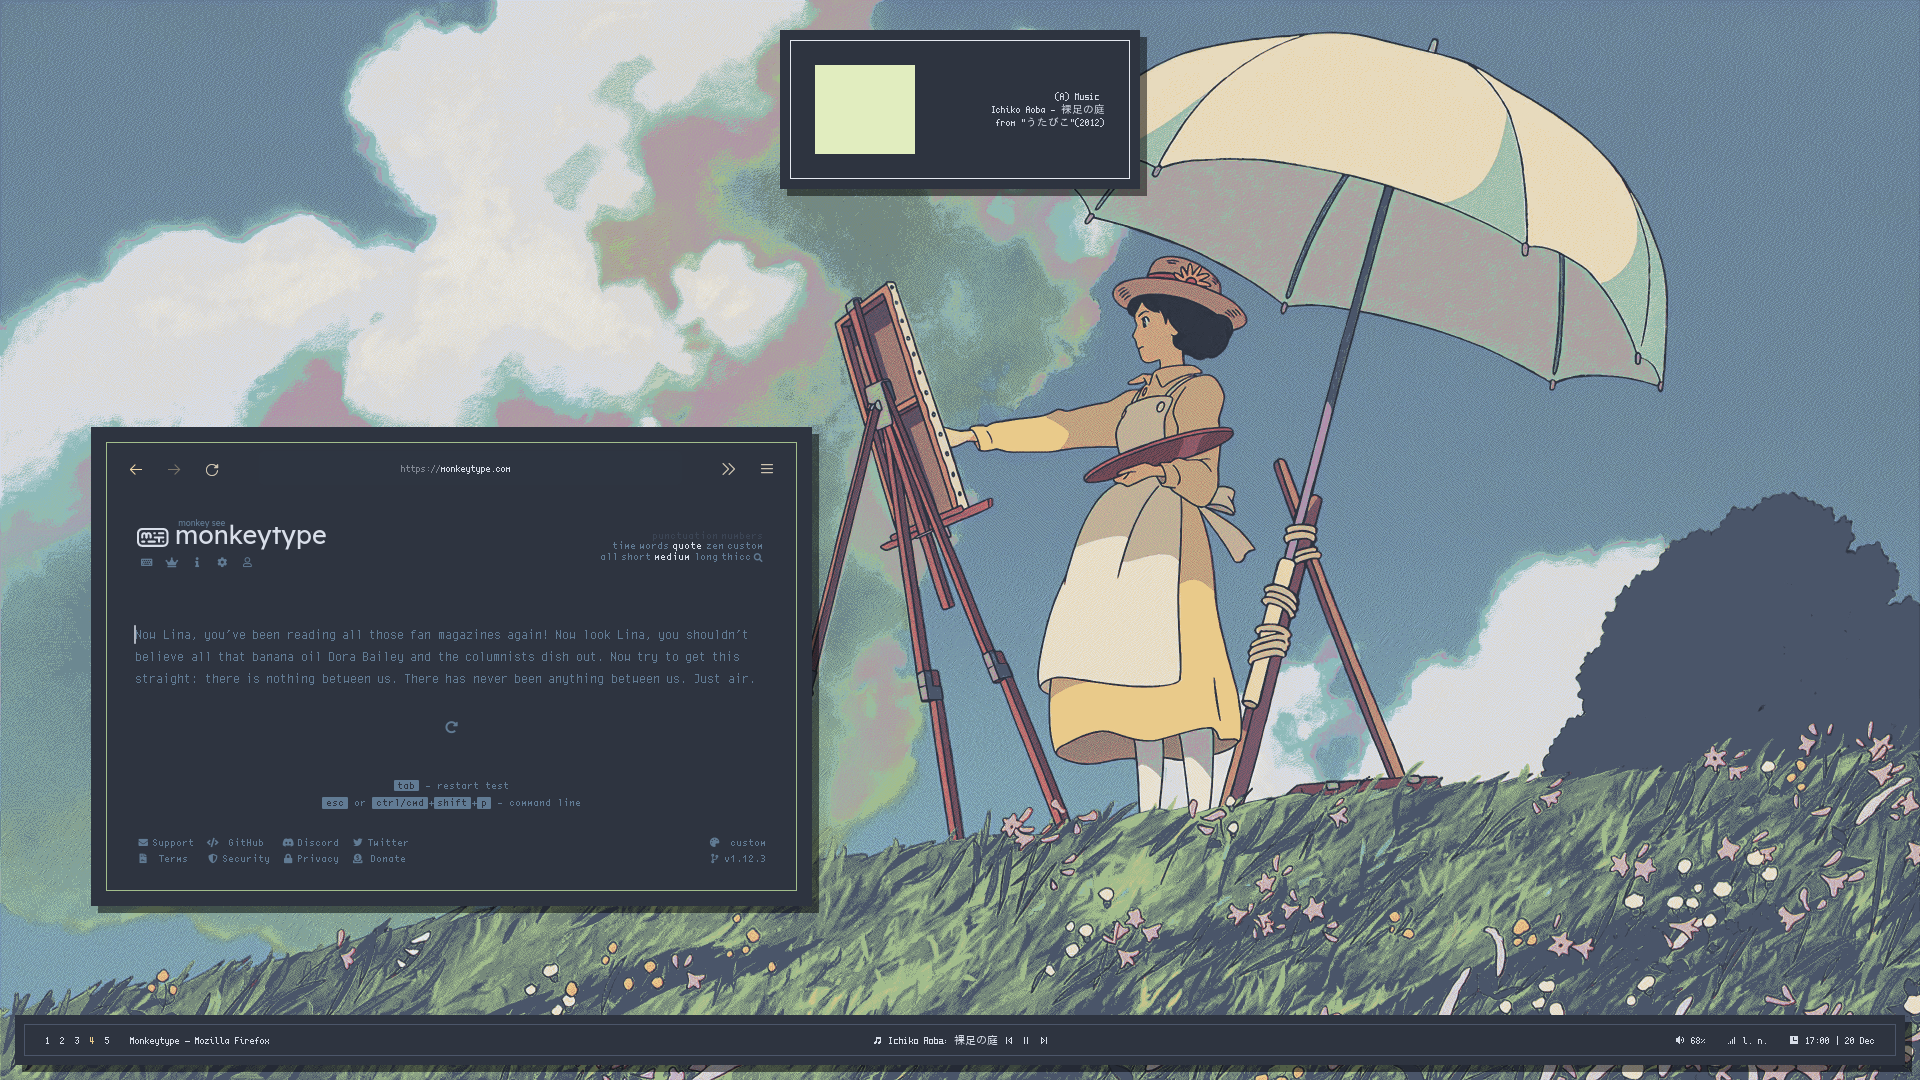Set quote length to short
Viewport: 1920px width, 1080px height.
(635, 557)
